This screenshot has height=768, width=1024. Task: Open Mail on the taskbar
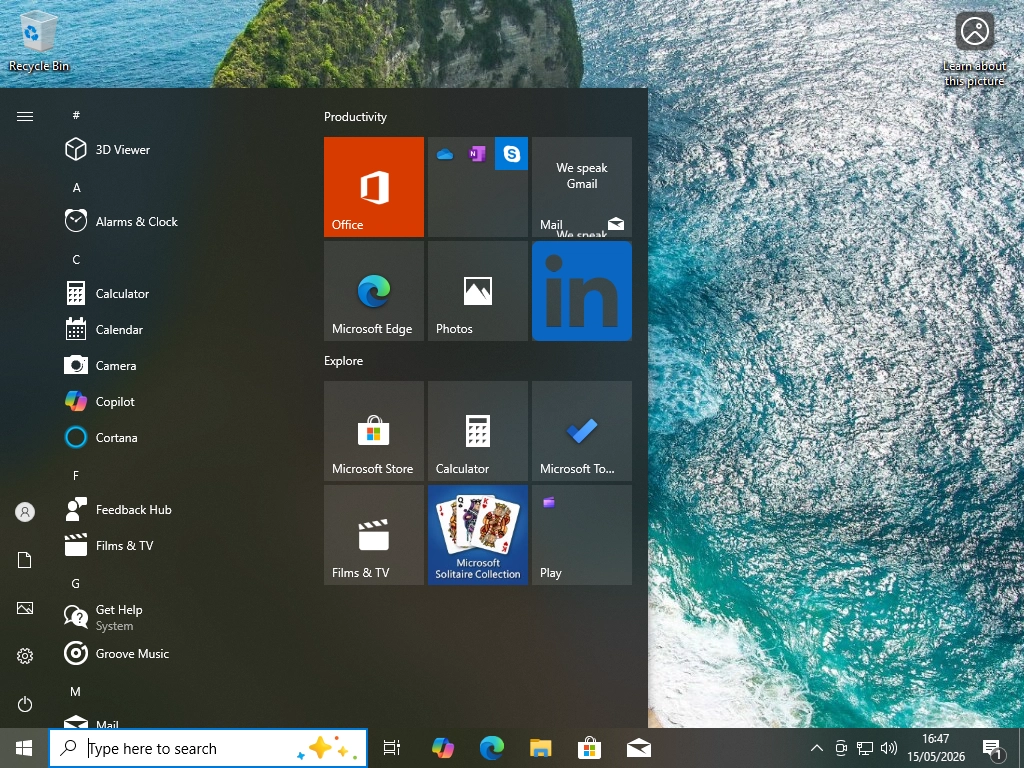pos(639,748)
